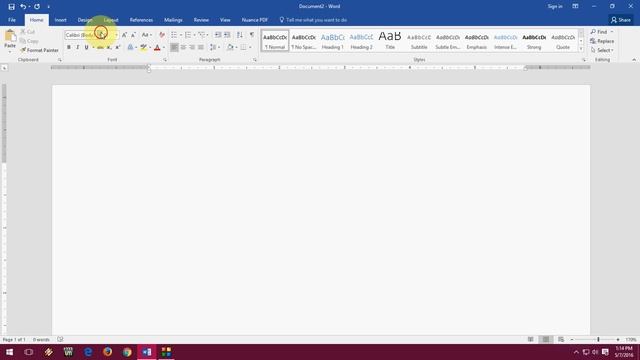Center-align the paragraph
Image resolution: width=640 pixels, height=360 pixels.
coord(183,47)
